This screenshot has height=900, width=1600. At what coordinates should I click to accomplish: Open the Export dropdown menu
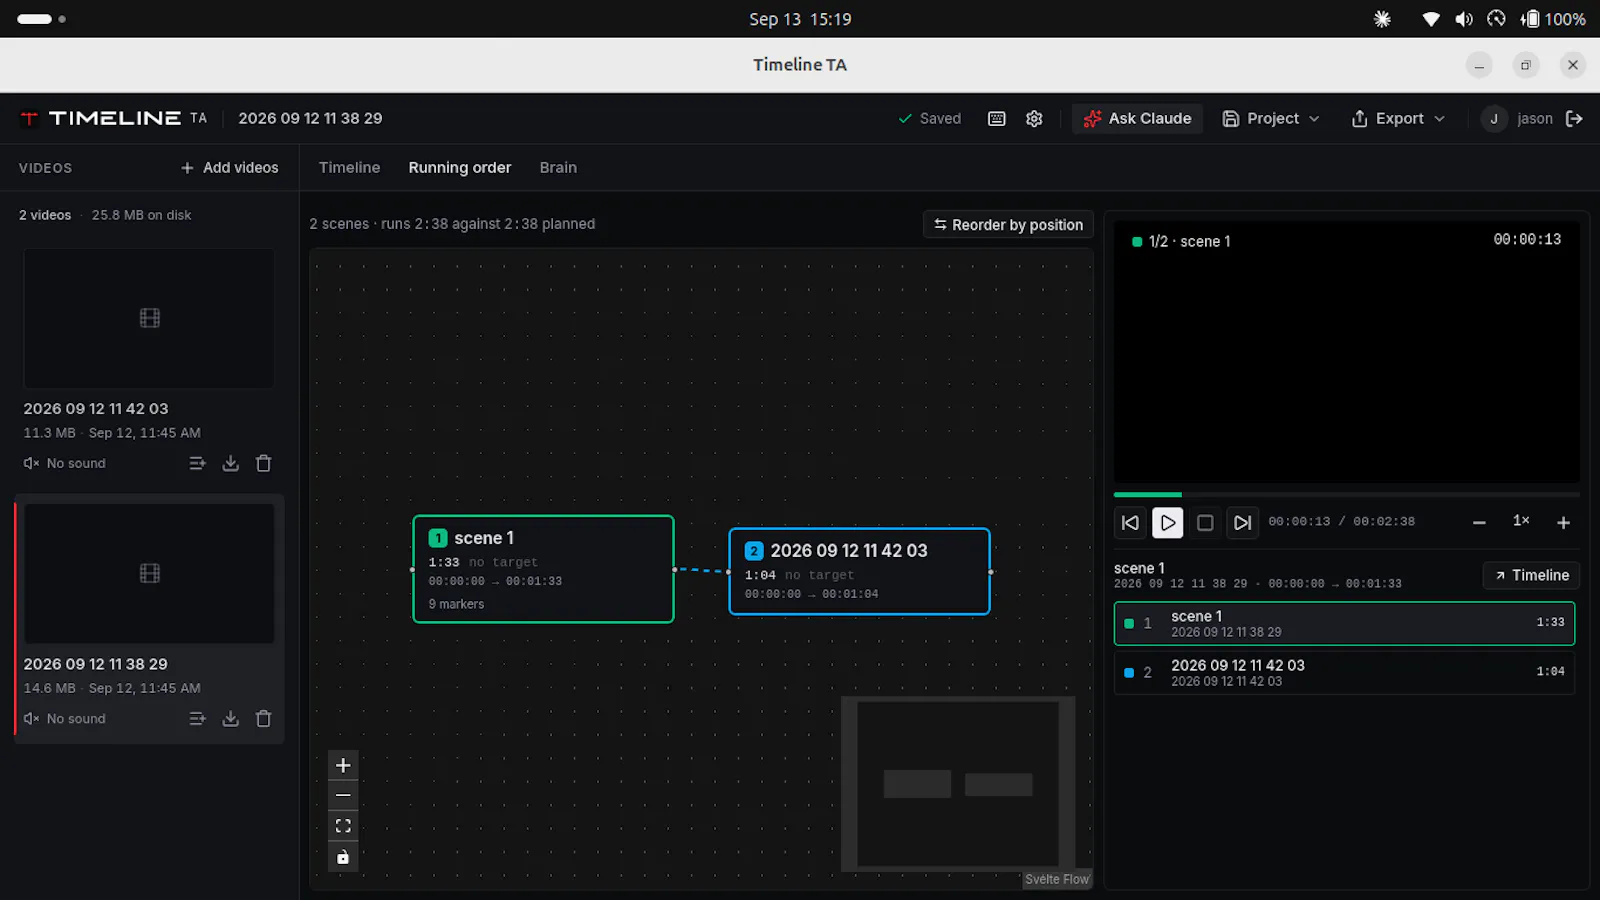click(1398, 118)
